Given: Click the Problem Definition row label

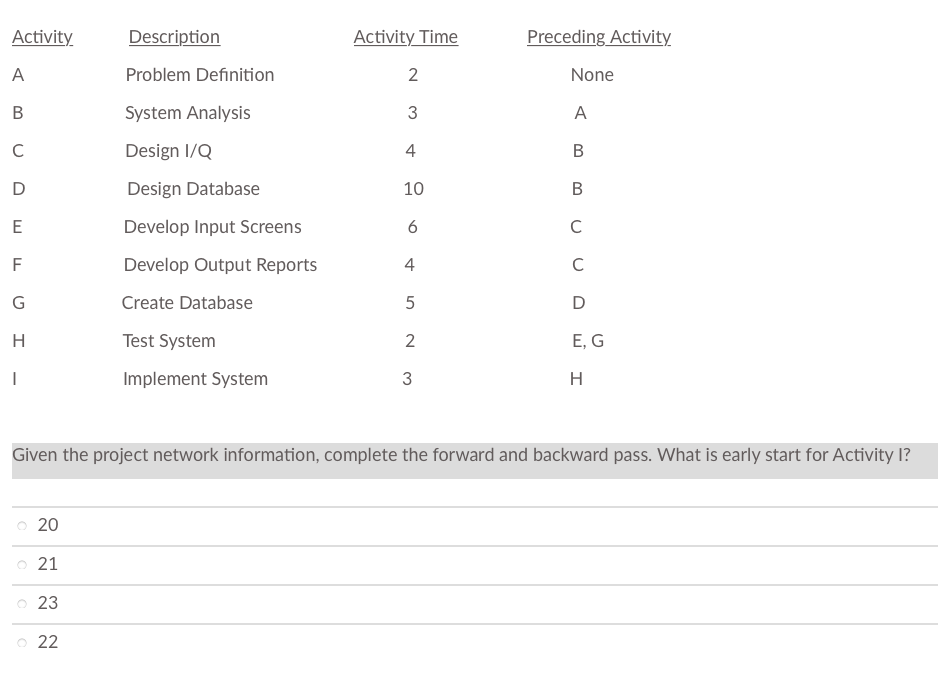Looking at the screenshot, I should (x=199, y=75).
